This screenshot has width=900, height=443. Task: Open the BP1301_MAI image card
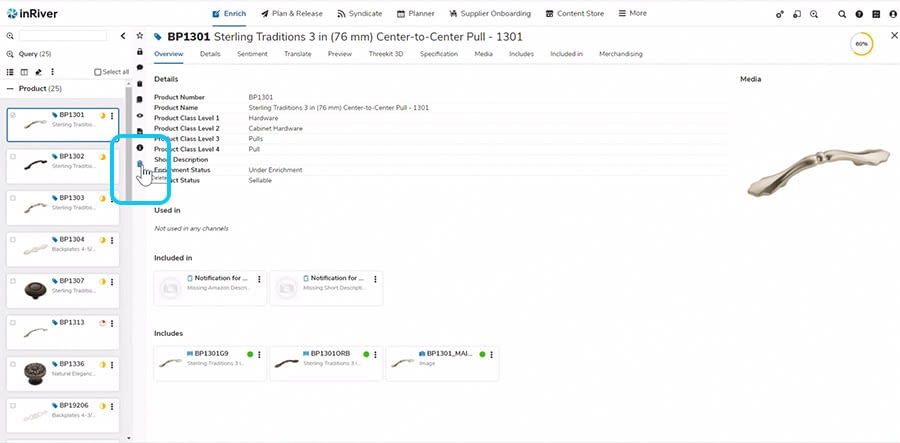(442, 363)
